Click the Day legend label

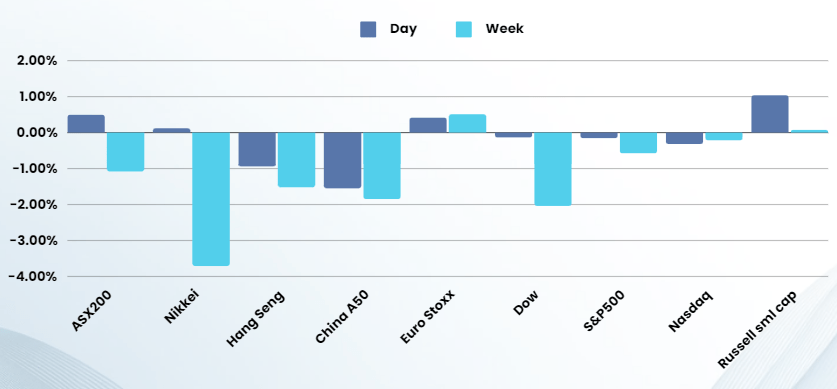click(x=403, y=29)
